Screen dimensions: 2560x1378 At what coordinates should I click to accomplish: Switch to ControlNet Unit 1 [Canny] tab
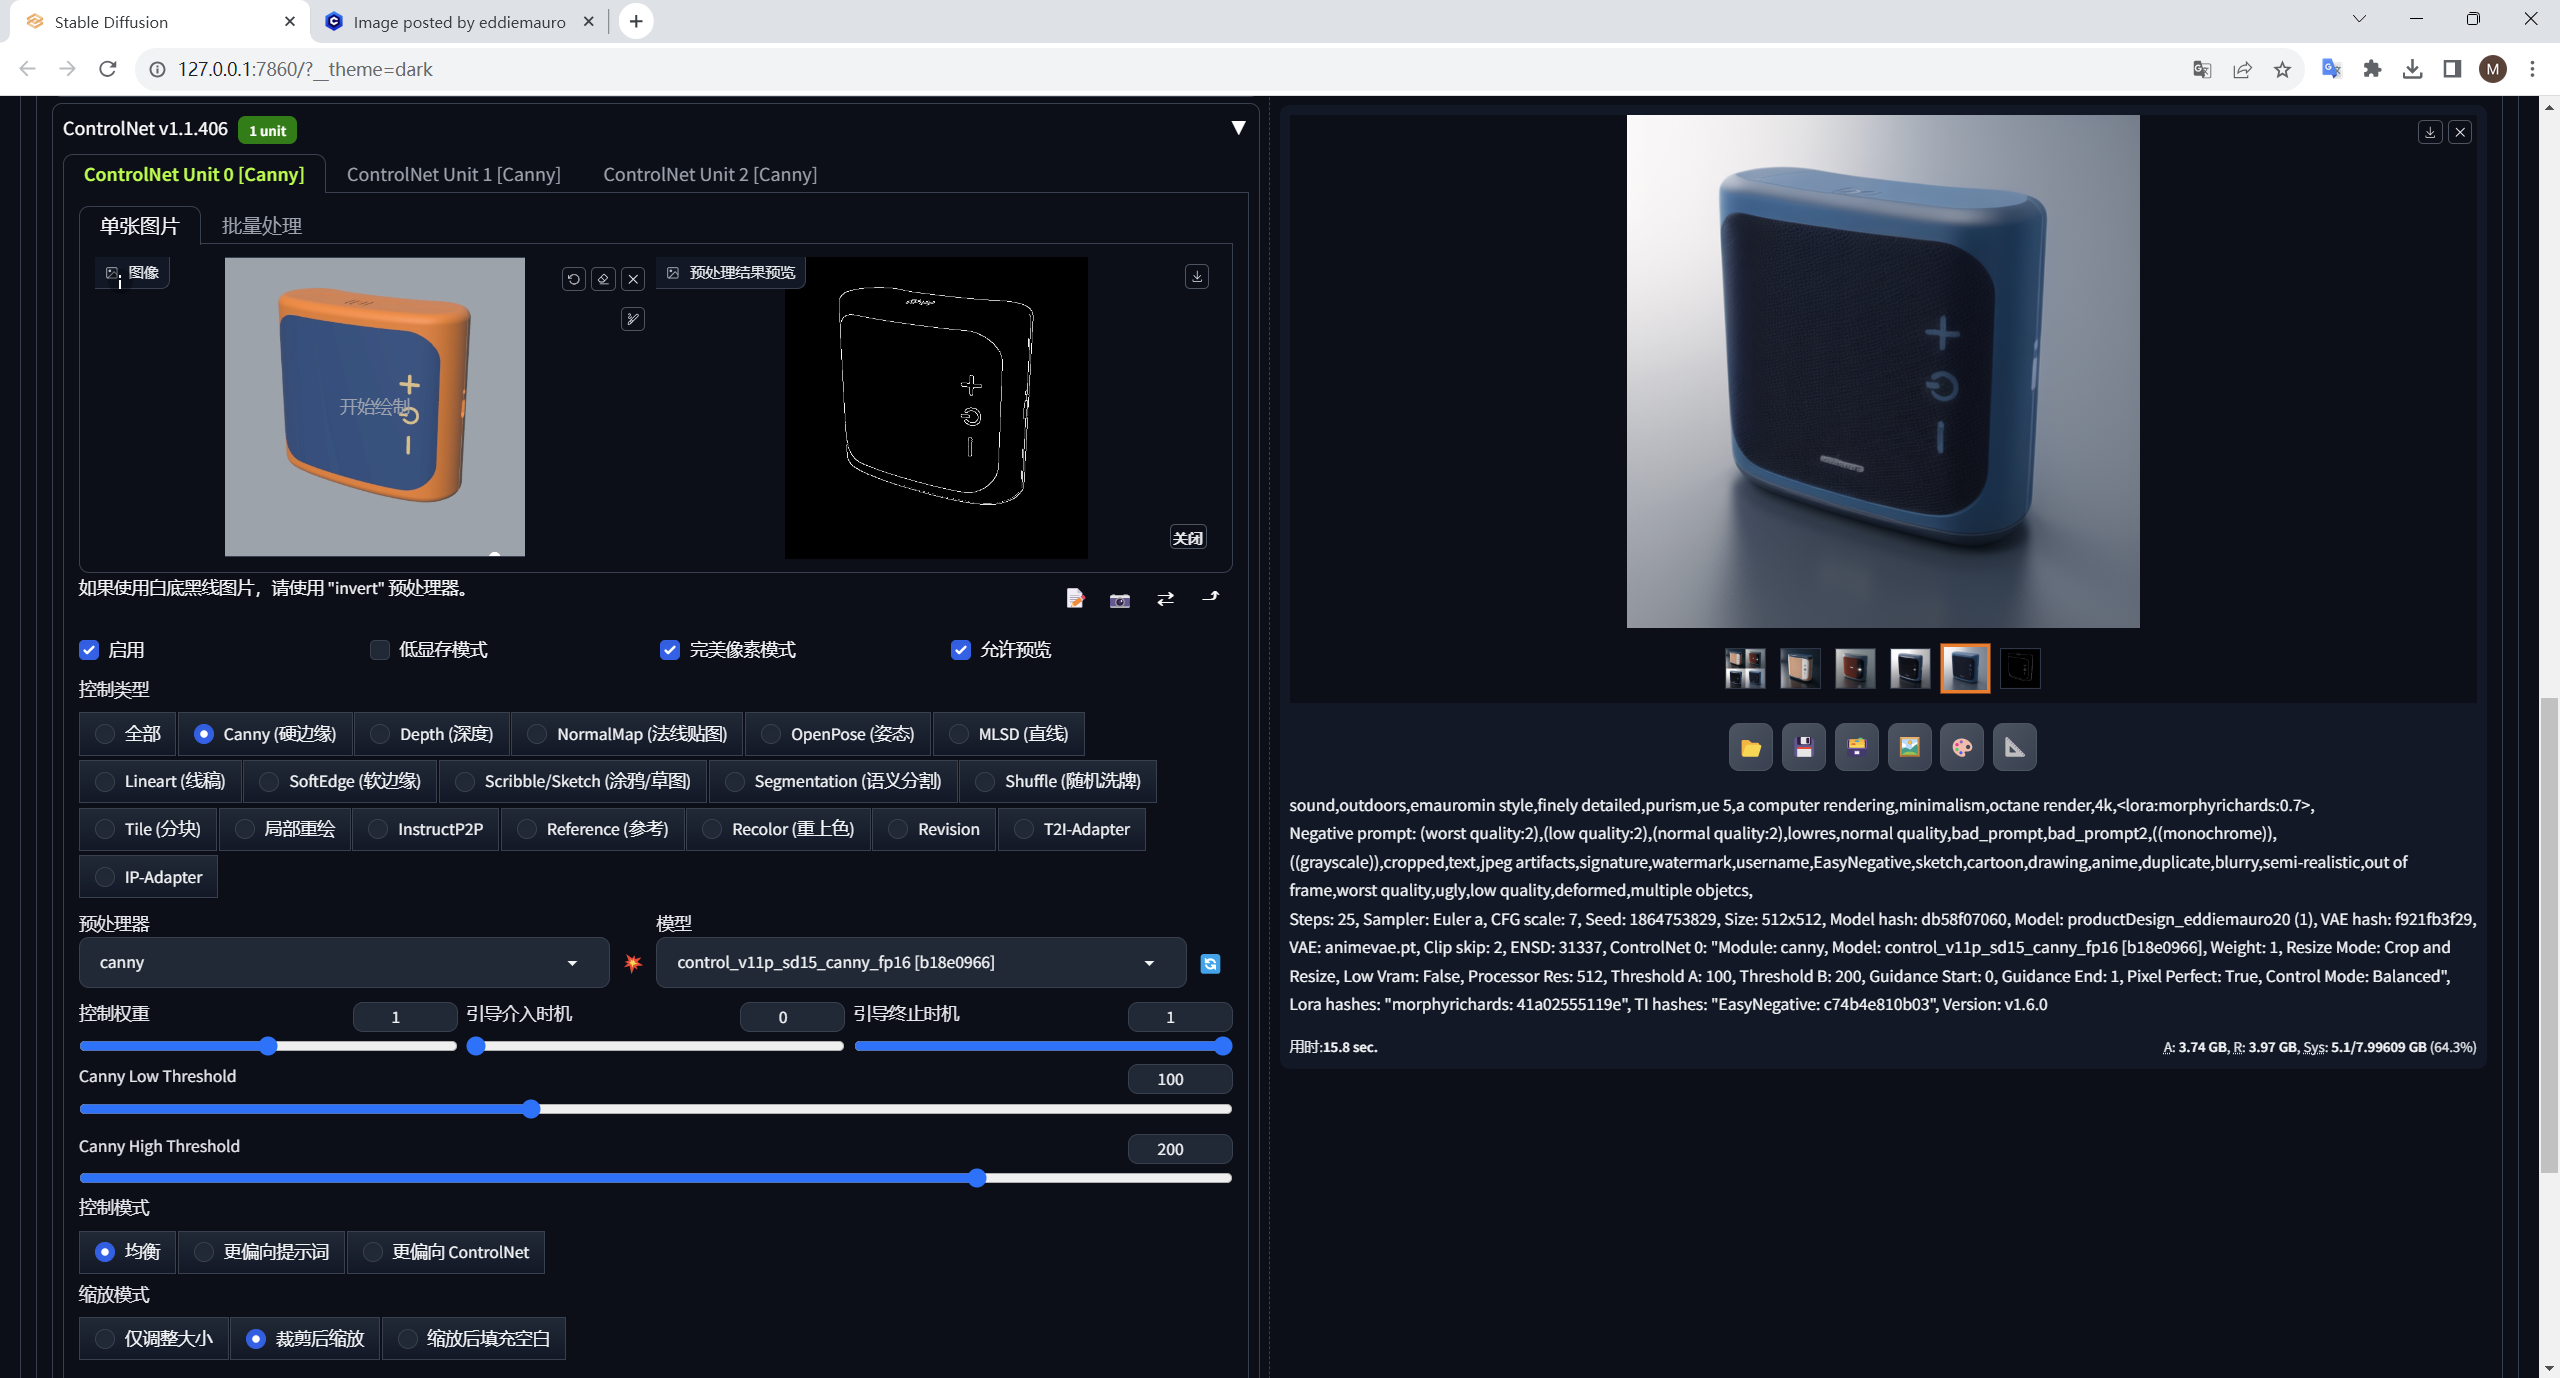coord(454,174)
